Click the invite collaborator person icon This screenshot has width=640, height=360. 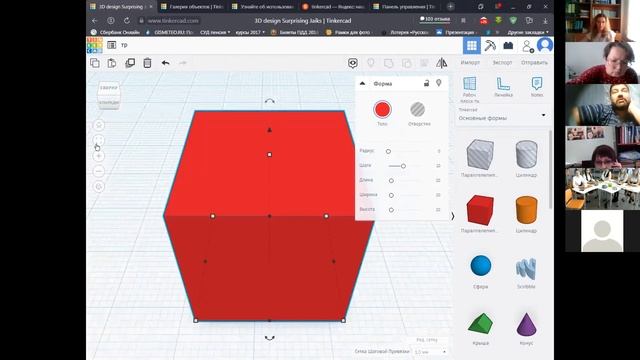pos(527,46)
